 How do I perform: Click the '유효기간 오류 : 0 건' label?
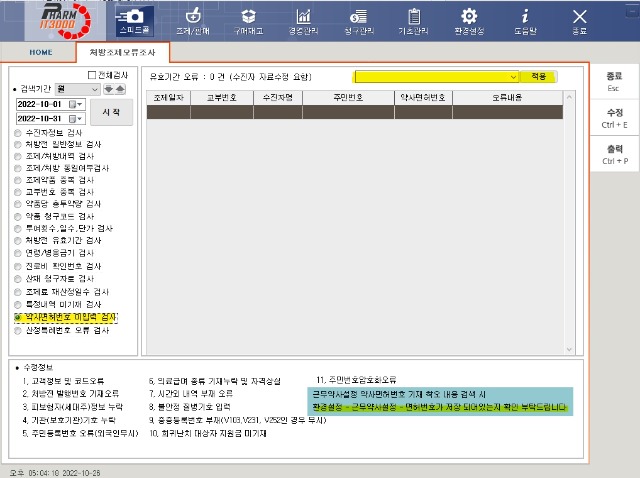click(x=187, y=77)
